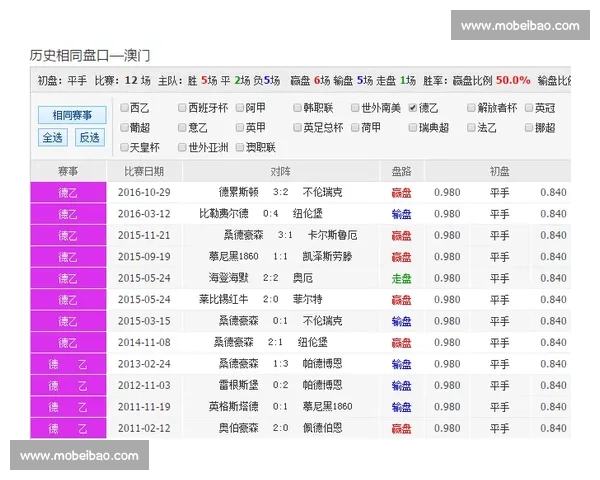600x480 pixels.
Task: Click the 对阵 column header
Action: pos(280,171)
